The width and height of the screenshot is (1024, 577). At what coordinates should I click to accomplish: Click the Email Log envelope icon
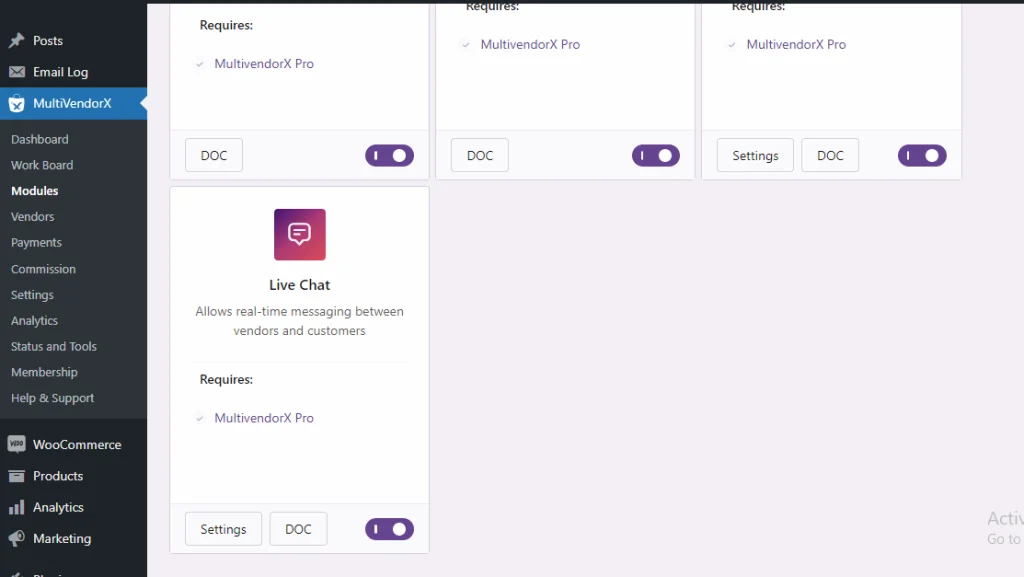click(x=16, y=72)
